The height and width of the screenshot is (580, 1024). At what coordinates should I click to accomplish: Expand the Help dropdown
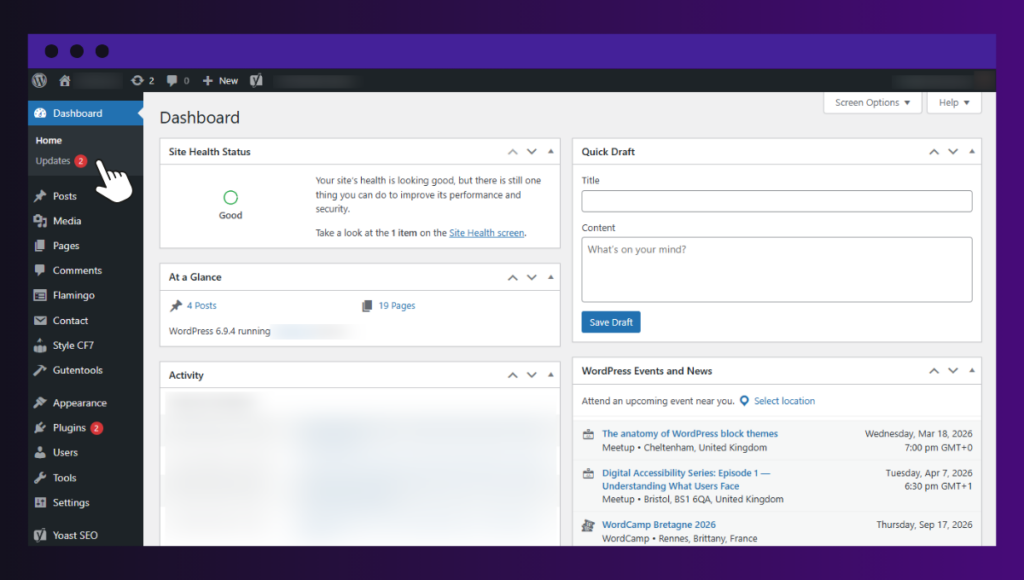pos(952,102)
